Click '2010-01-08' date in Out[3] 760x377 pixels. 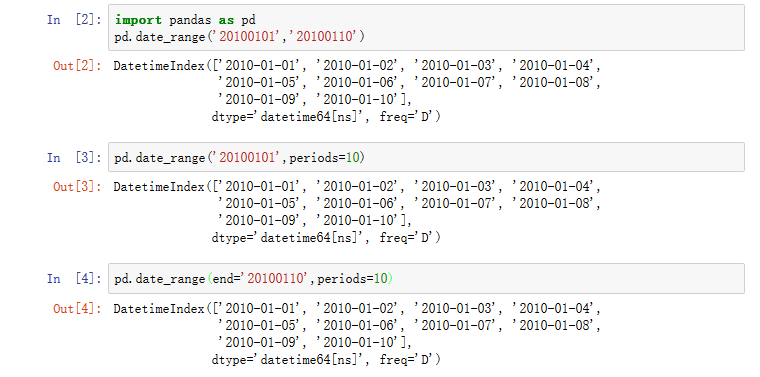(553, 204)
